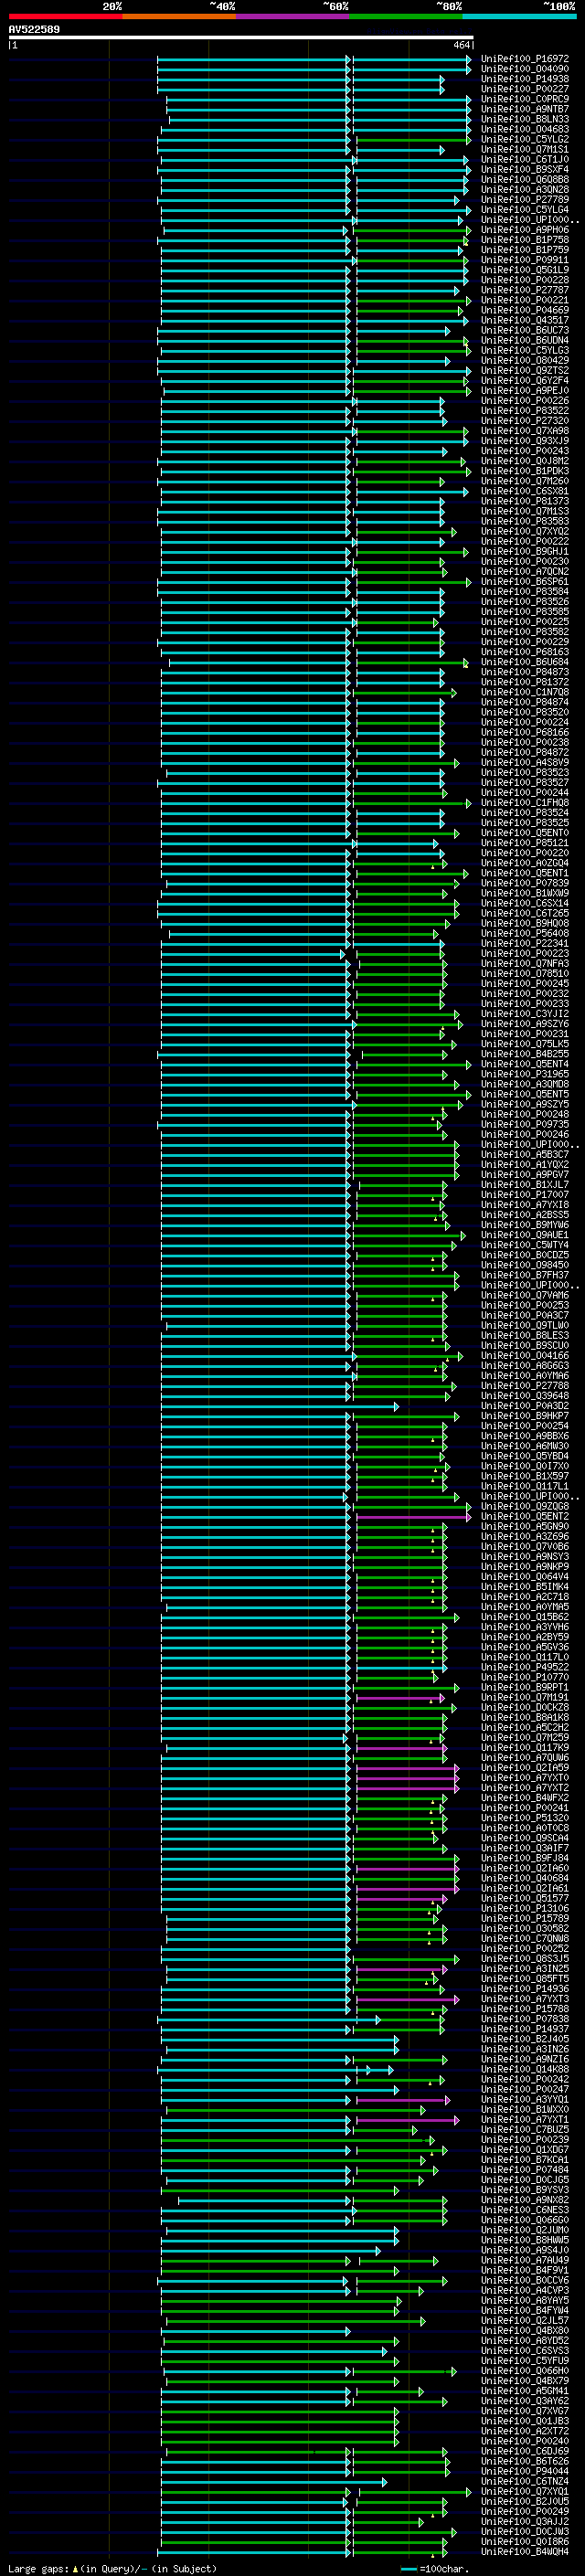Select the UniRef100_P49522 label
585x2576 pixels.
tap(525, 1667)
